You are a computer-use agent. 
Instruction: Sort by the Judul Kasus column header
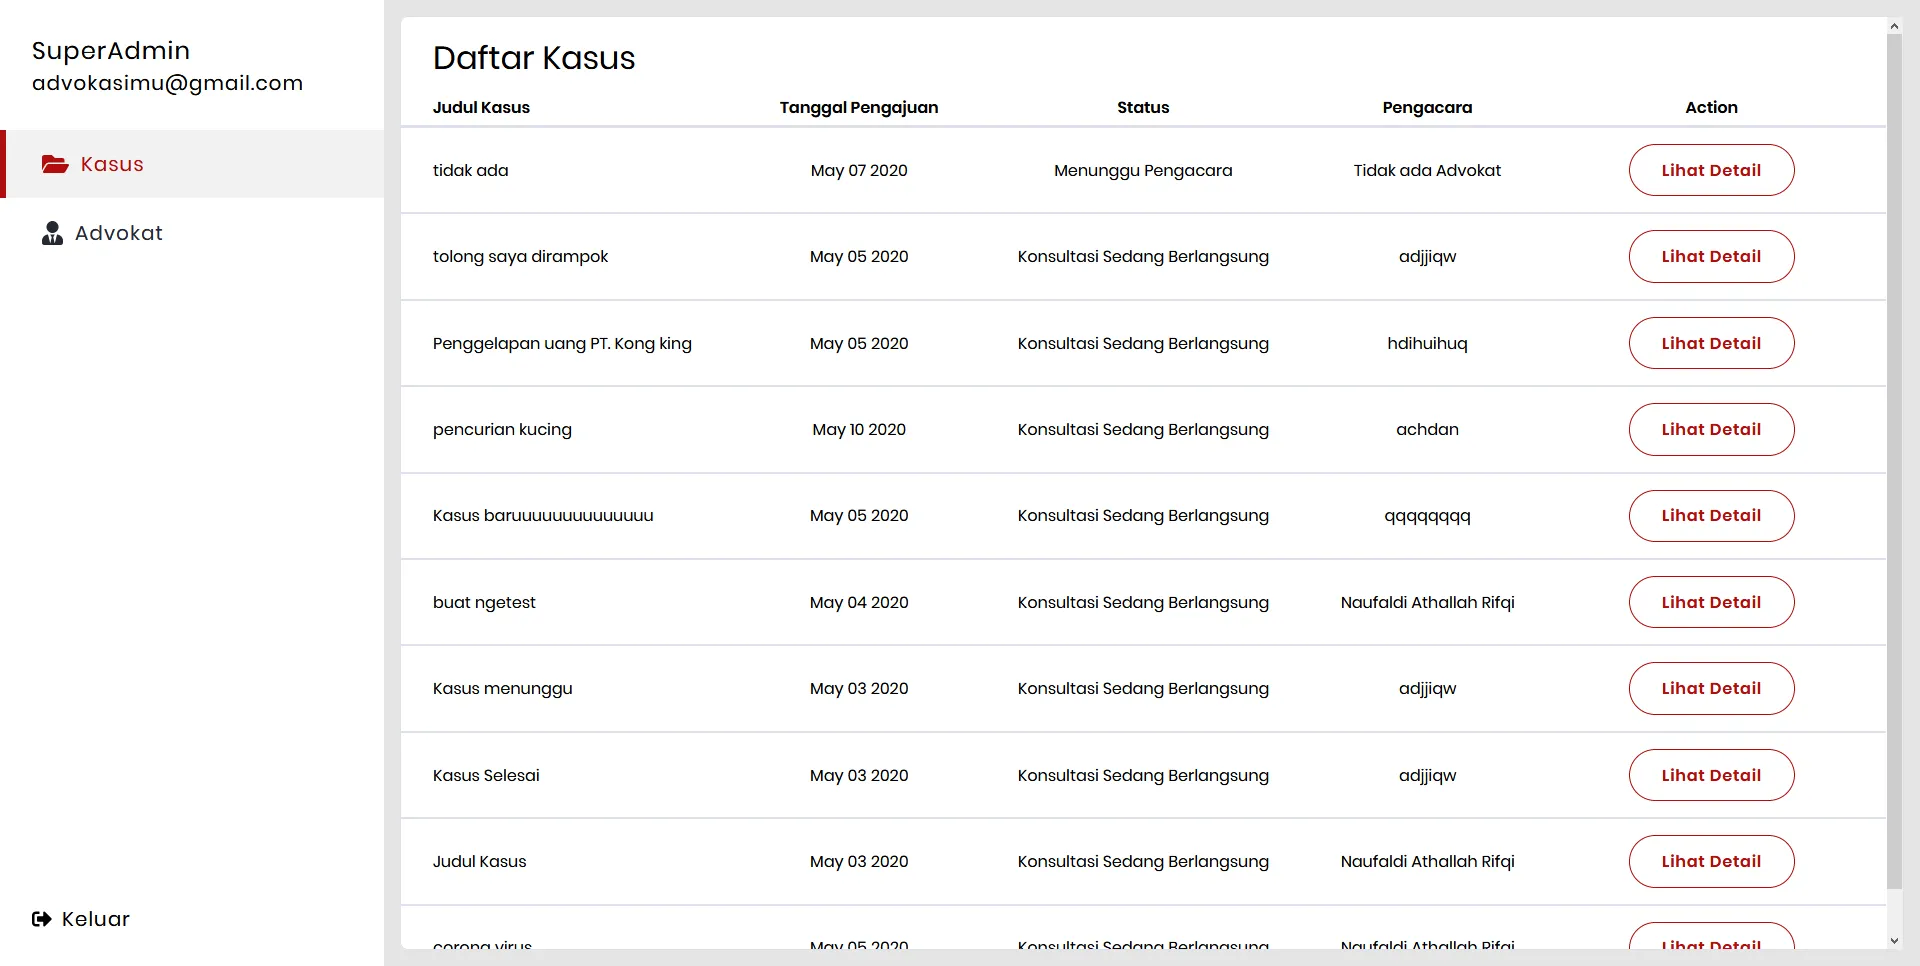pos(481,108)
